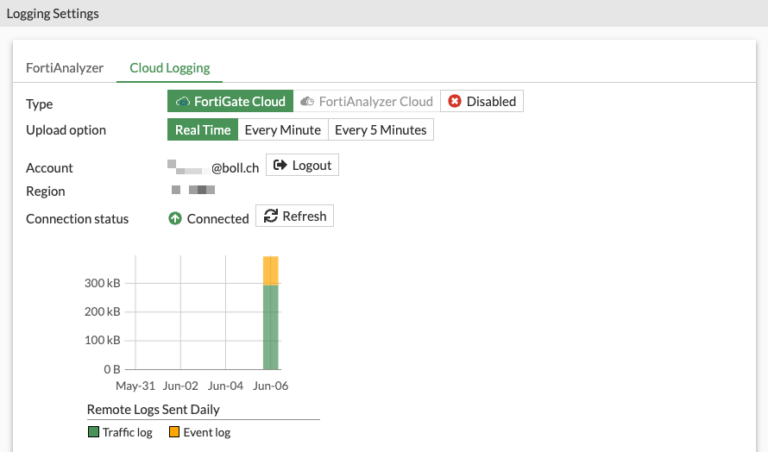The height and width of the screenshot is (452, 768).
Task: Set type to Disabled
Action: (x=482, y=101)
